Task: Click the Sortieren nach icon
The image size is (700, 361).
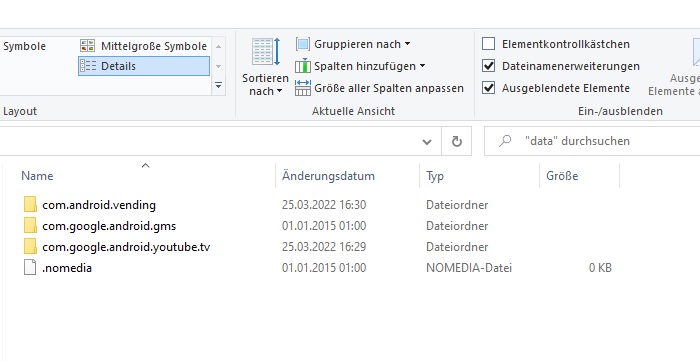Action: coord(266,52)
